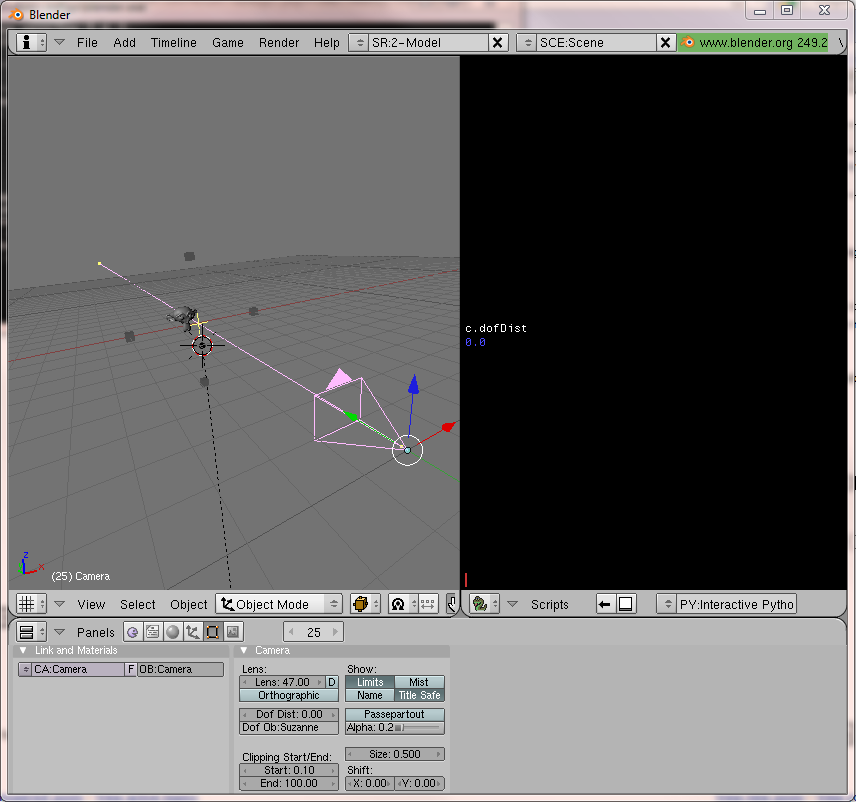856x802 pixels.
Task: Toggle move object centers only
Action: click(x=428, y=604)
